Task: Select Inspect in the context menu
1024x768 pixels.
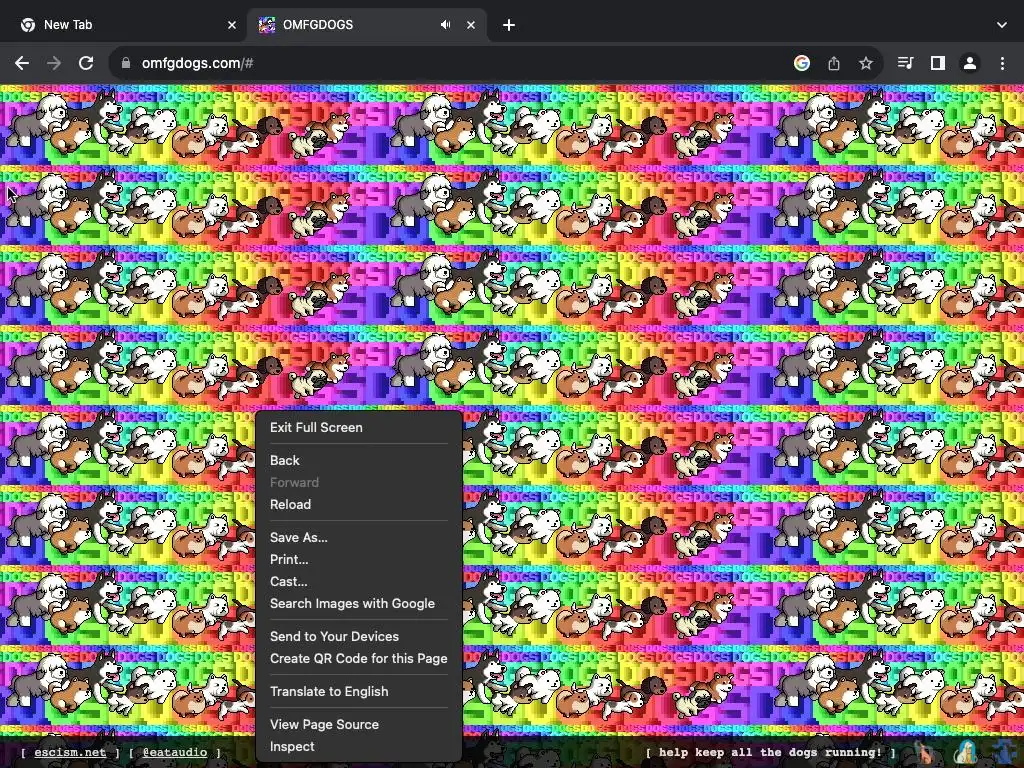Action: tap(359, 746)
